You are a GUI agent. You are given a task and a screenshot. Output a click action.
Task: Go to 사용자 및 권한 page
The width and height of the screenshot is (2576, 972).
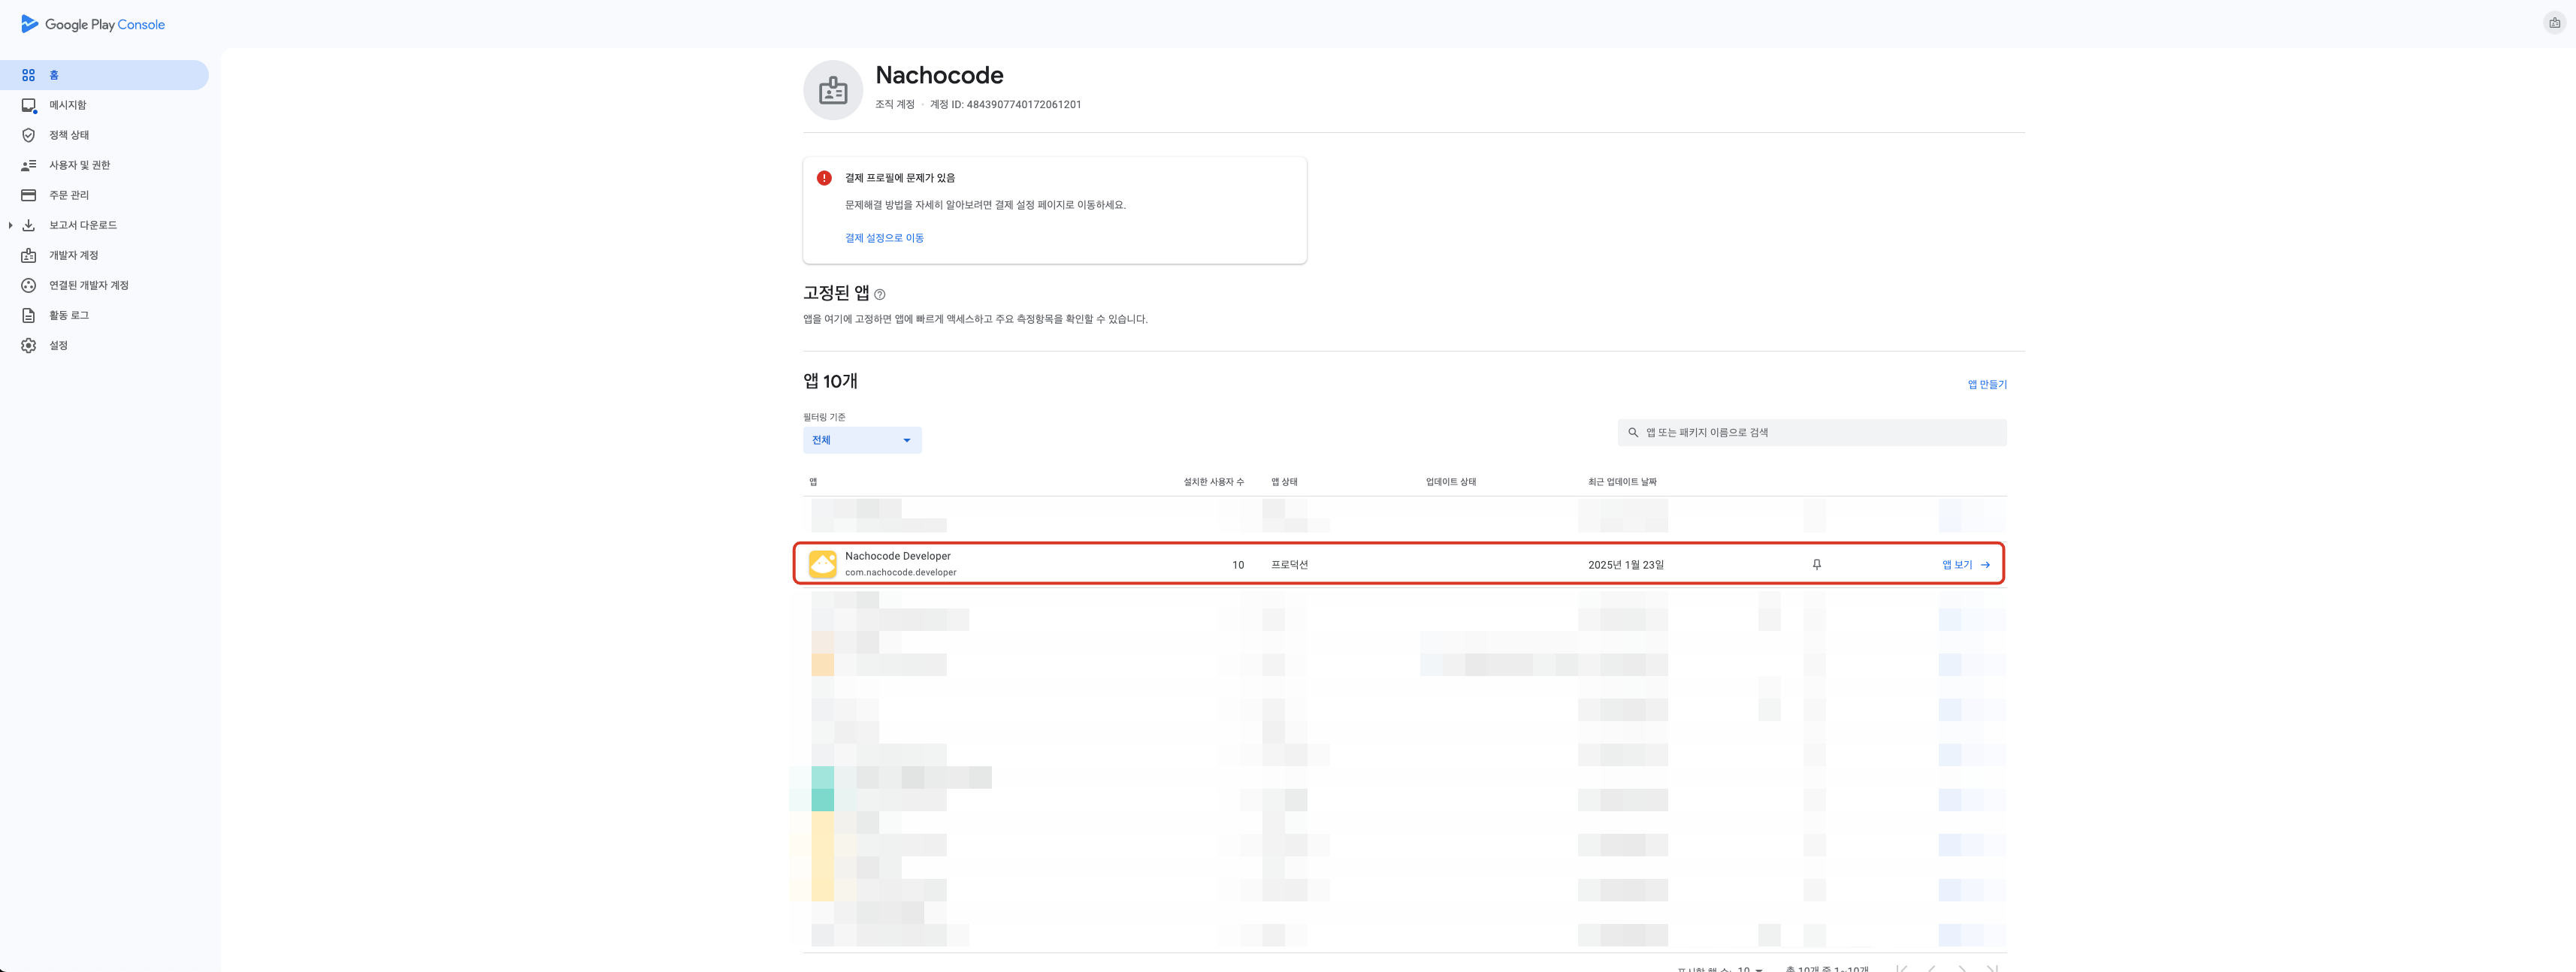click(79, 165)
